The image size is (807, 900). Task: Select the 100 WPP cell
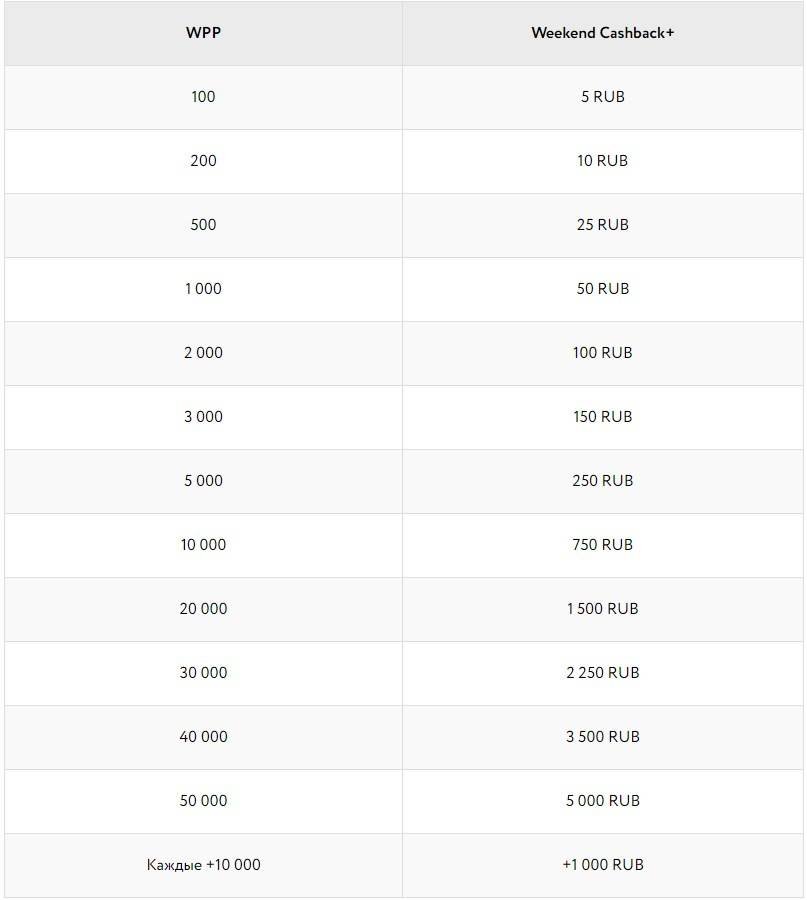[203, 97]
